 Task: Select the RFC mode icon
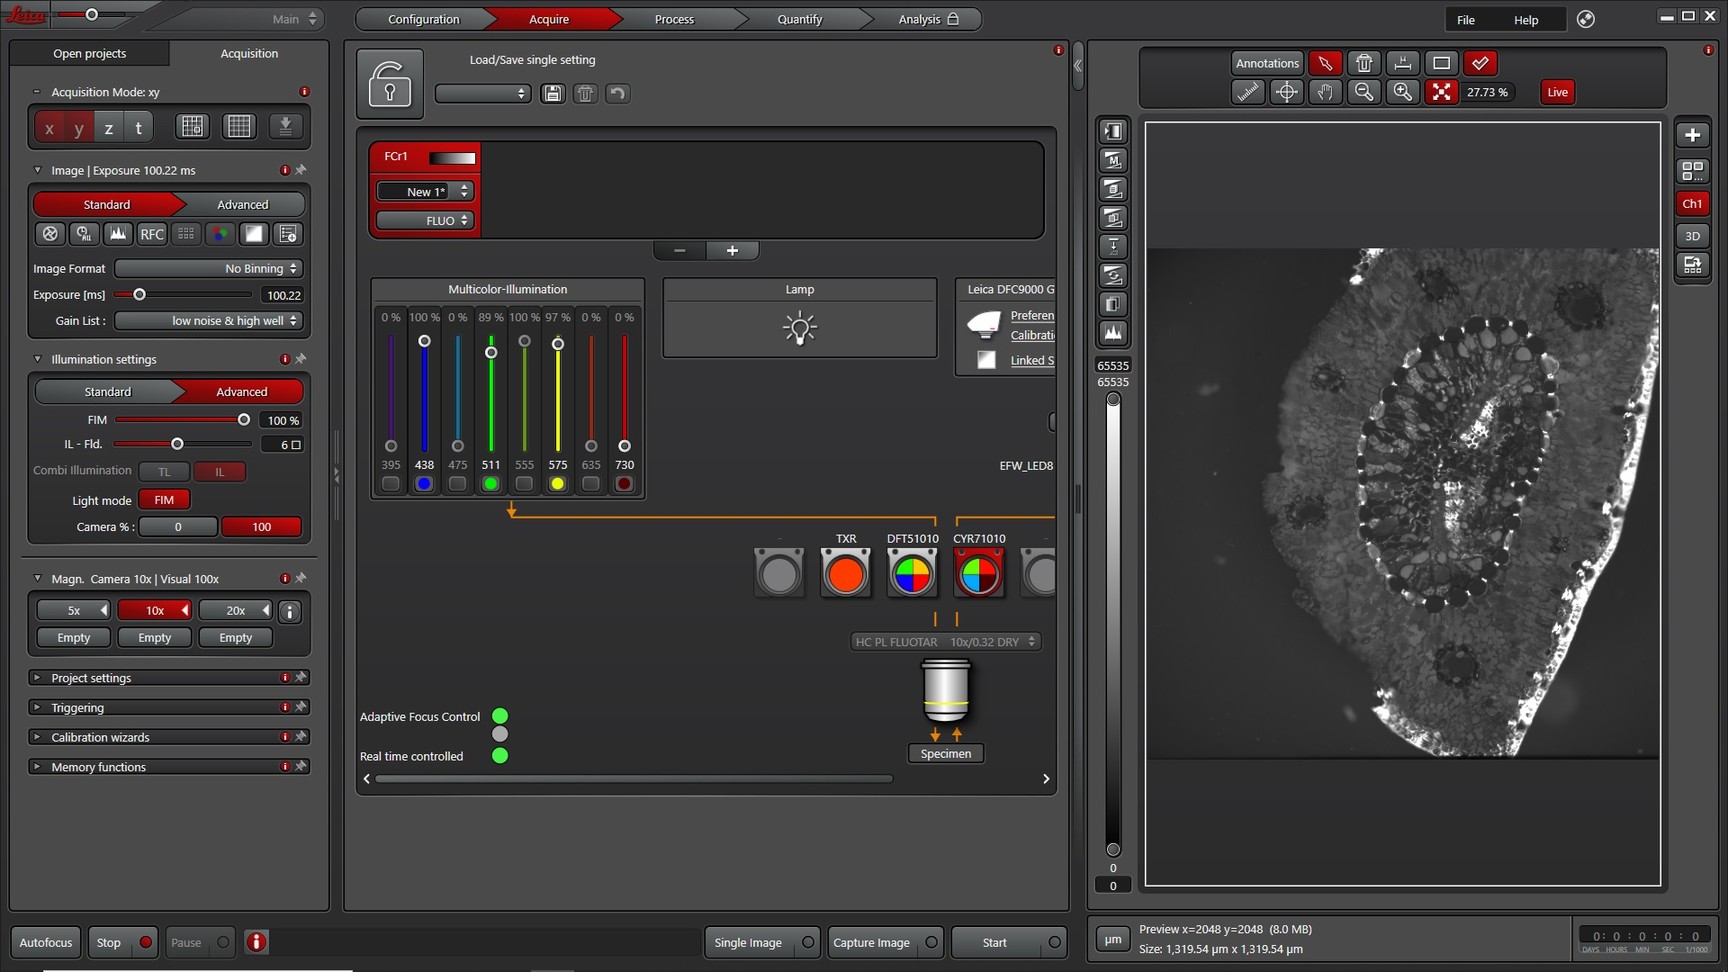(151, 233)
